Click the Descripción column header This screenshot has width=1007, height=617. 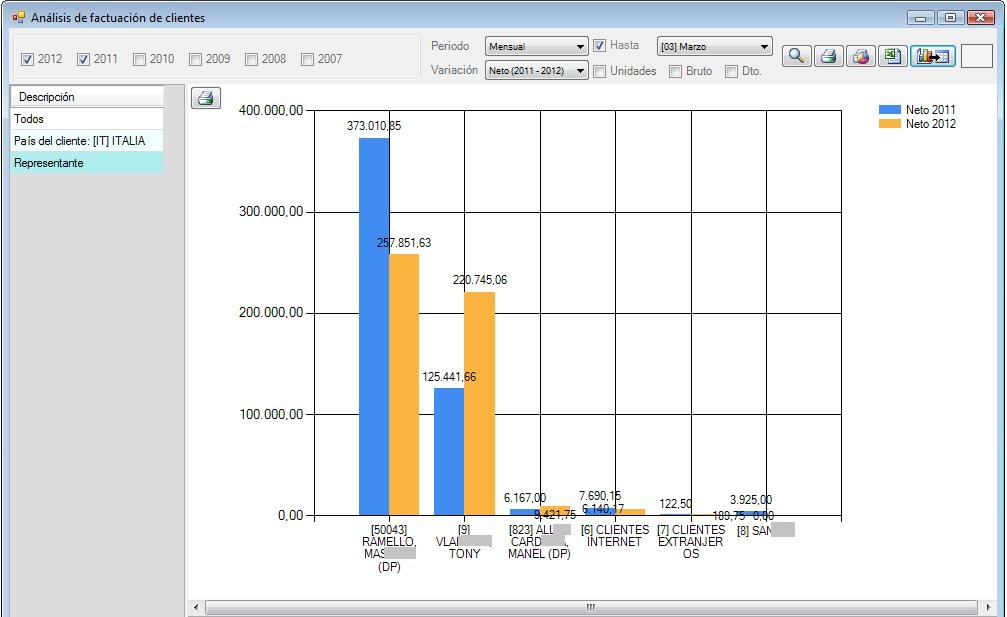tap(86, 97)
